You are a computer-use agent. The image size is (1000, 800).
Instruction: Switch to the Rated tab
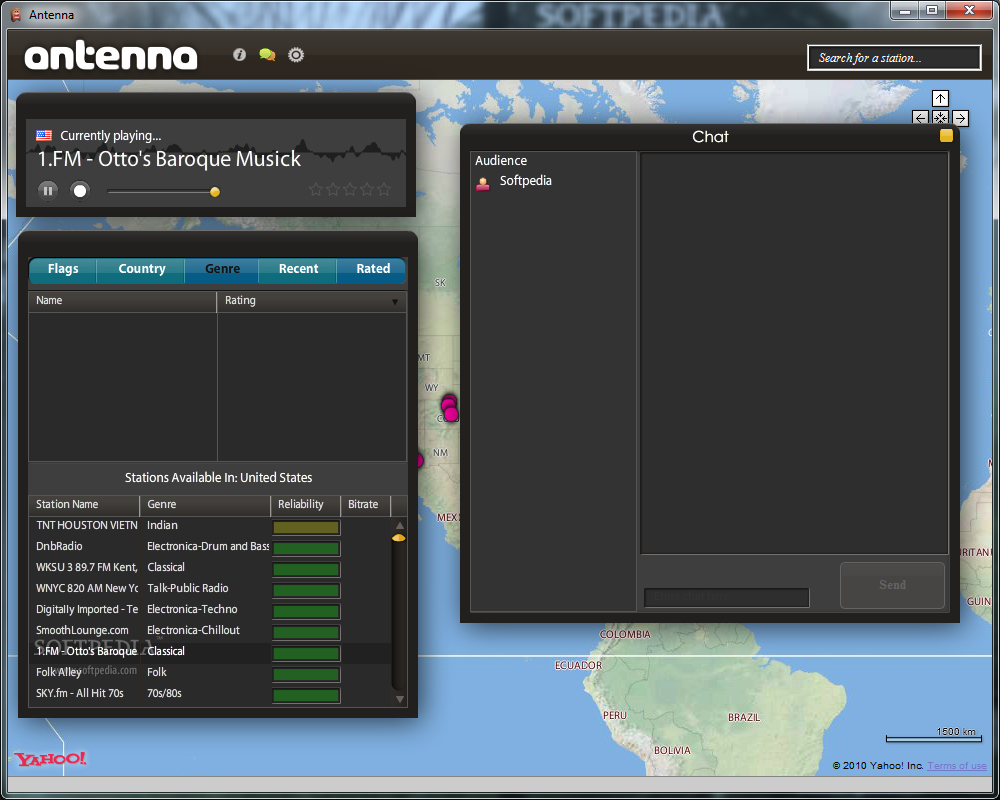[x=372, y=269]
